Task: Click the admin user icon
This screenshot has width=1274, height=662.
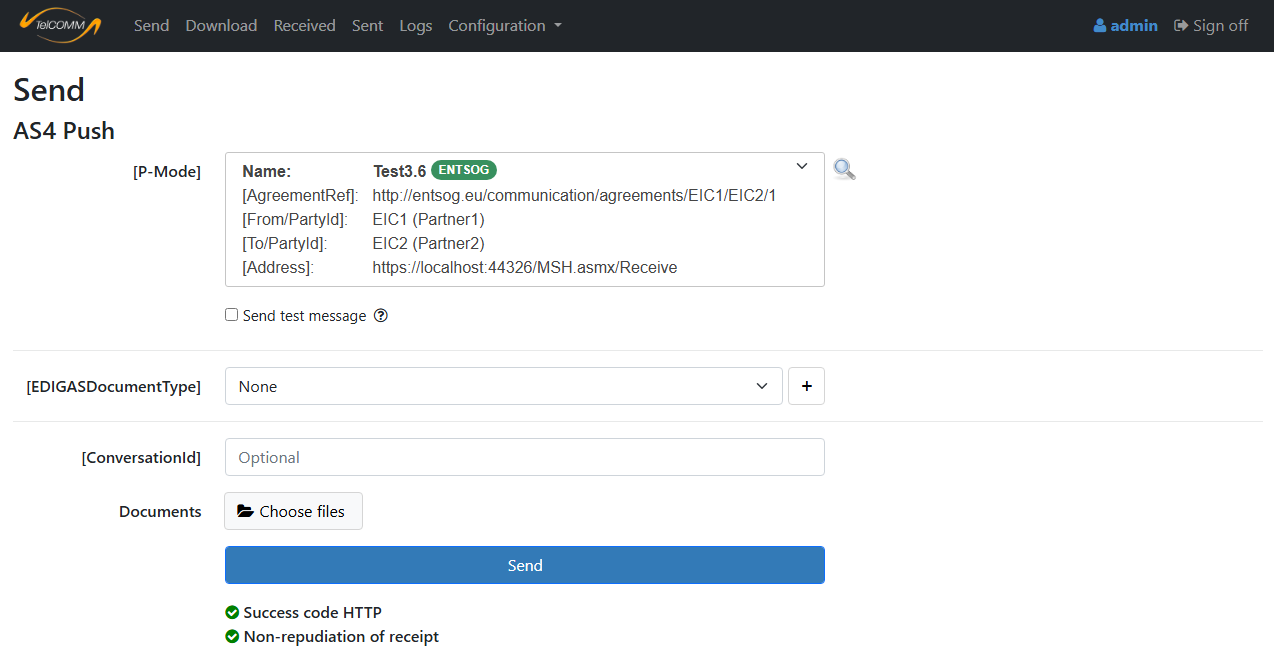Action: [1100, 26]
